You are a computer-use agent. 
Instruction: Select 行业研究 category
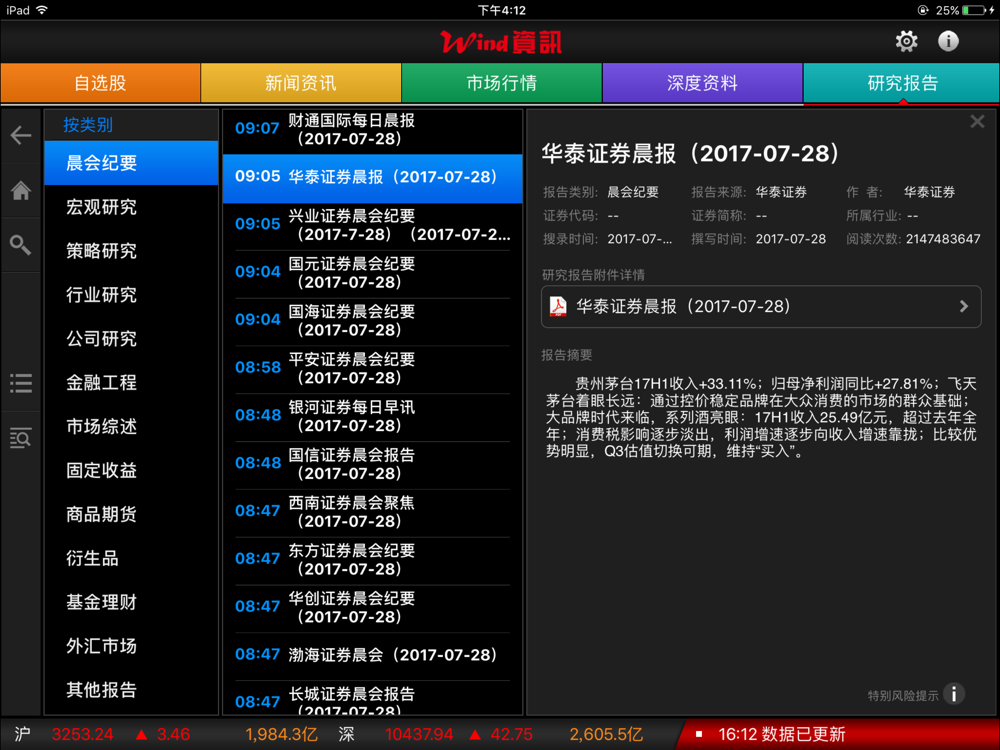(x=131, y=295)
